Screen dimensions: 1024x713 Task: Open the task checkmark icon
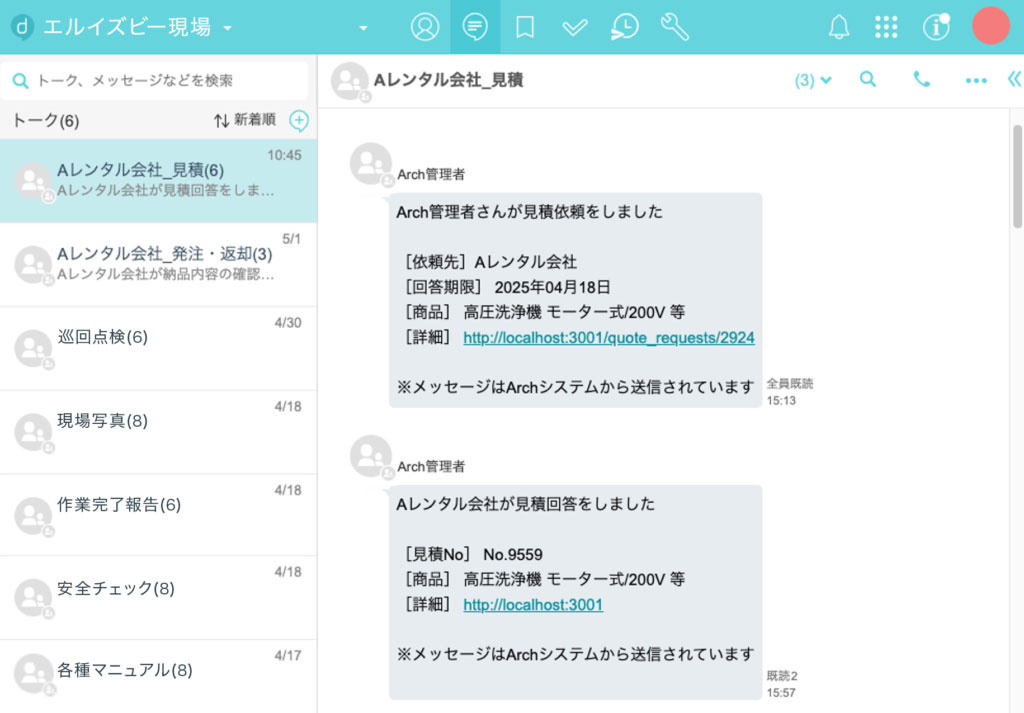coord(574,27)
